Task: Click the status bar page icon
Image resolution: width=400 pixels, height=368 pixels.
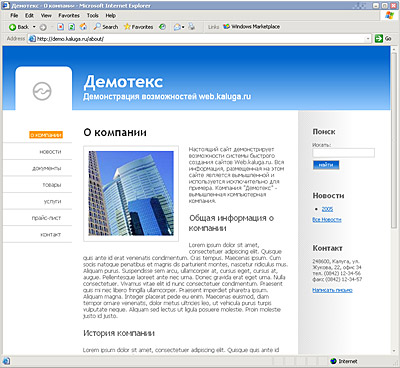Action: (x=7, y=361)
